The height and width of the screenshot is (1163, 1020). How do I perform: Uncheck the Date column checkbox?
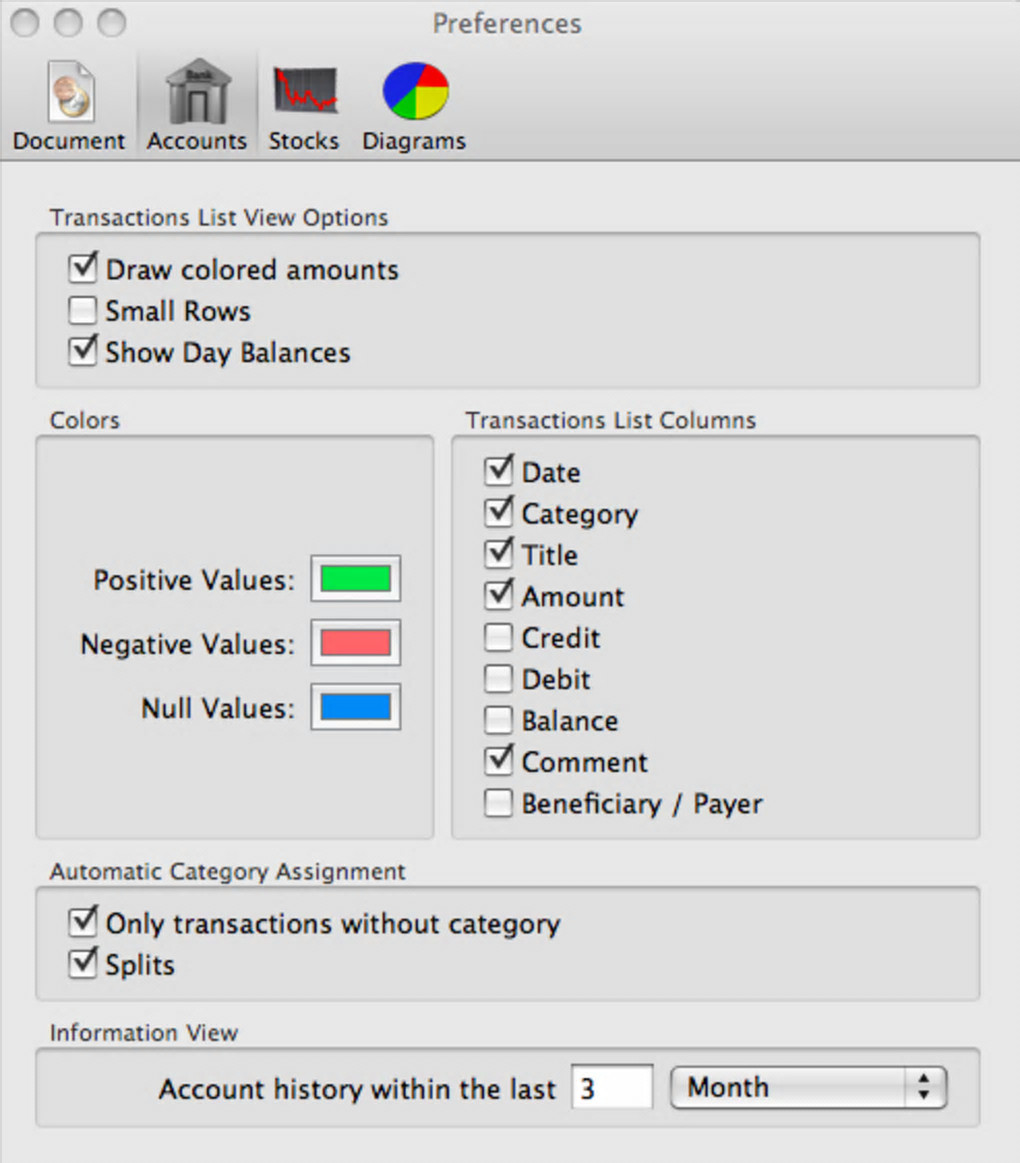coord(498,471)
